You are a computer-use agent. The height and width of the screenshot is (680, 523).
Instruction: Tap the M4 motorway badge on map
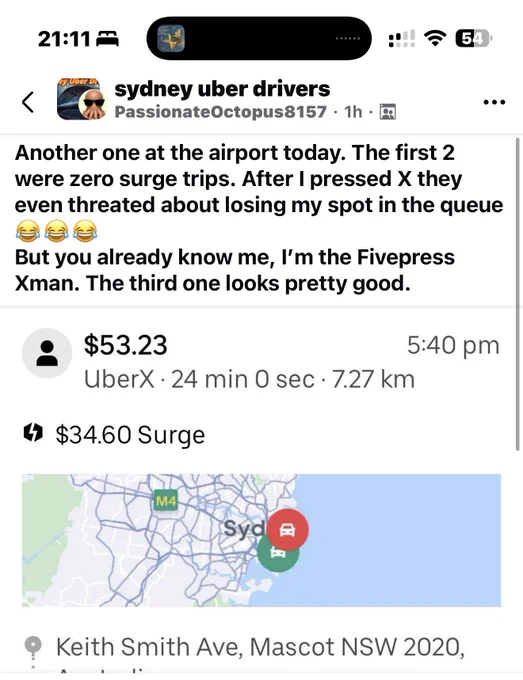click(166, 501)
